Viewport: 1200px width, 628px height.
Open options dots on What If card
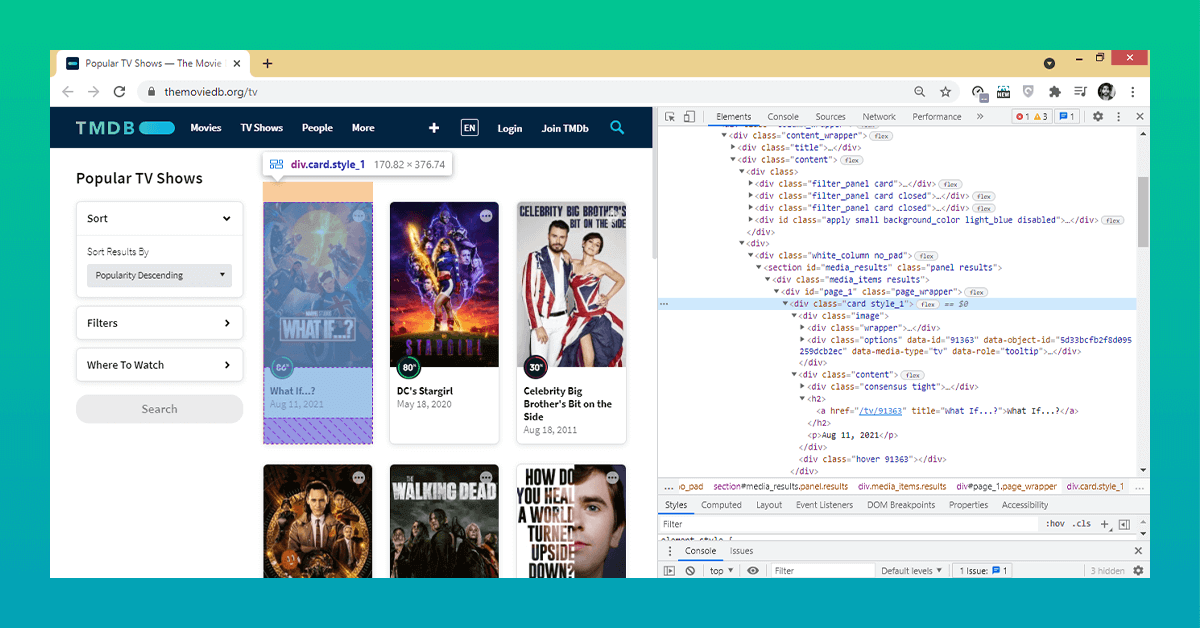tap(359, 216)
